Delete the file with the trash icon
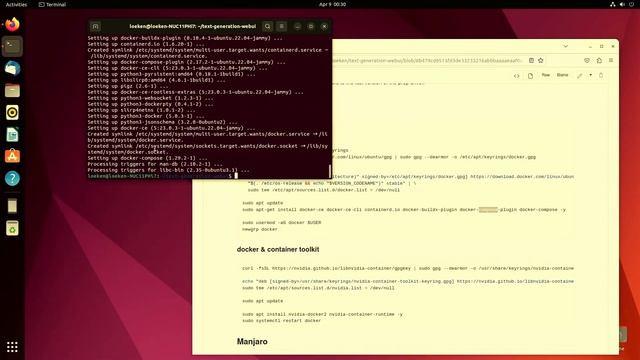Image resolution: width=640 pixels, height=360 pixels. coord(601,76)
